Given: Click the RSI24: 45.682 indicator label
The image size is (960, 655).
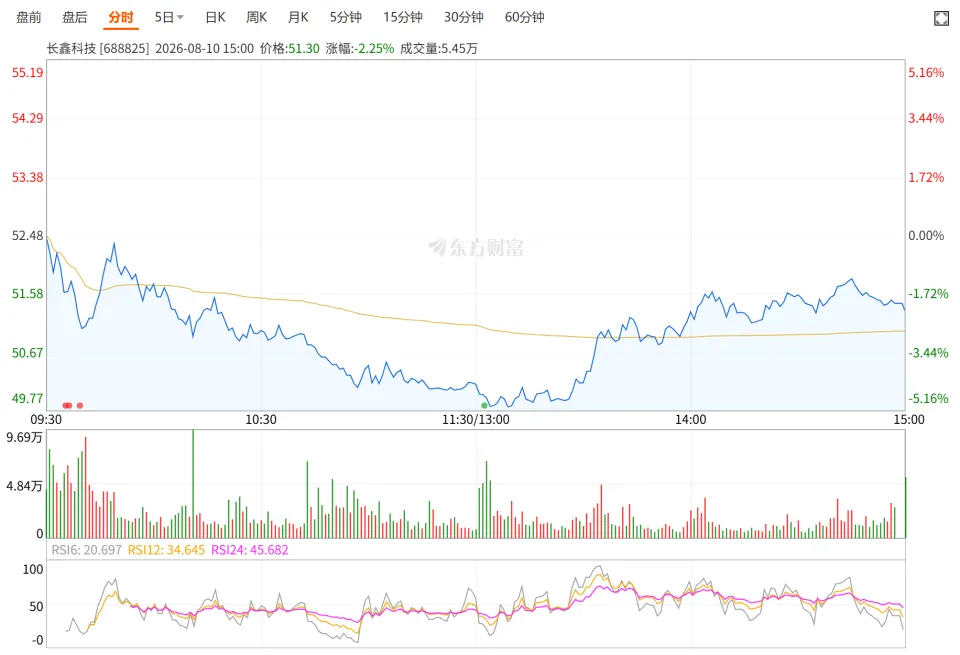Looking at the screenshot, I should [249, 550].
